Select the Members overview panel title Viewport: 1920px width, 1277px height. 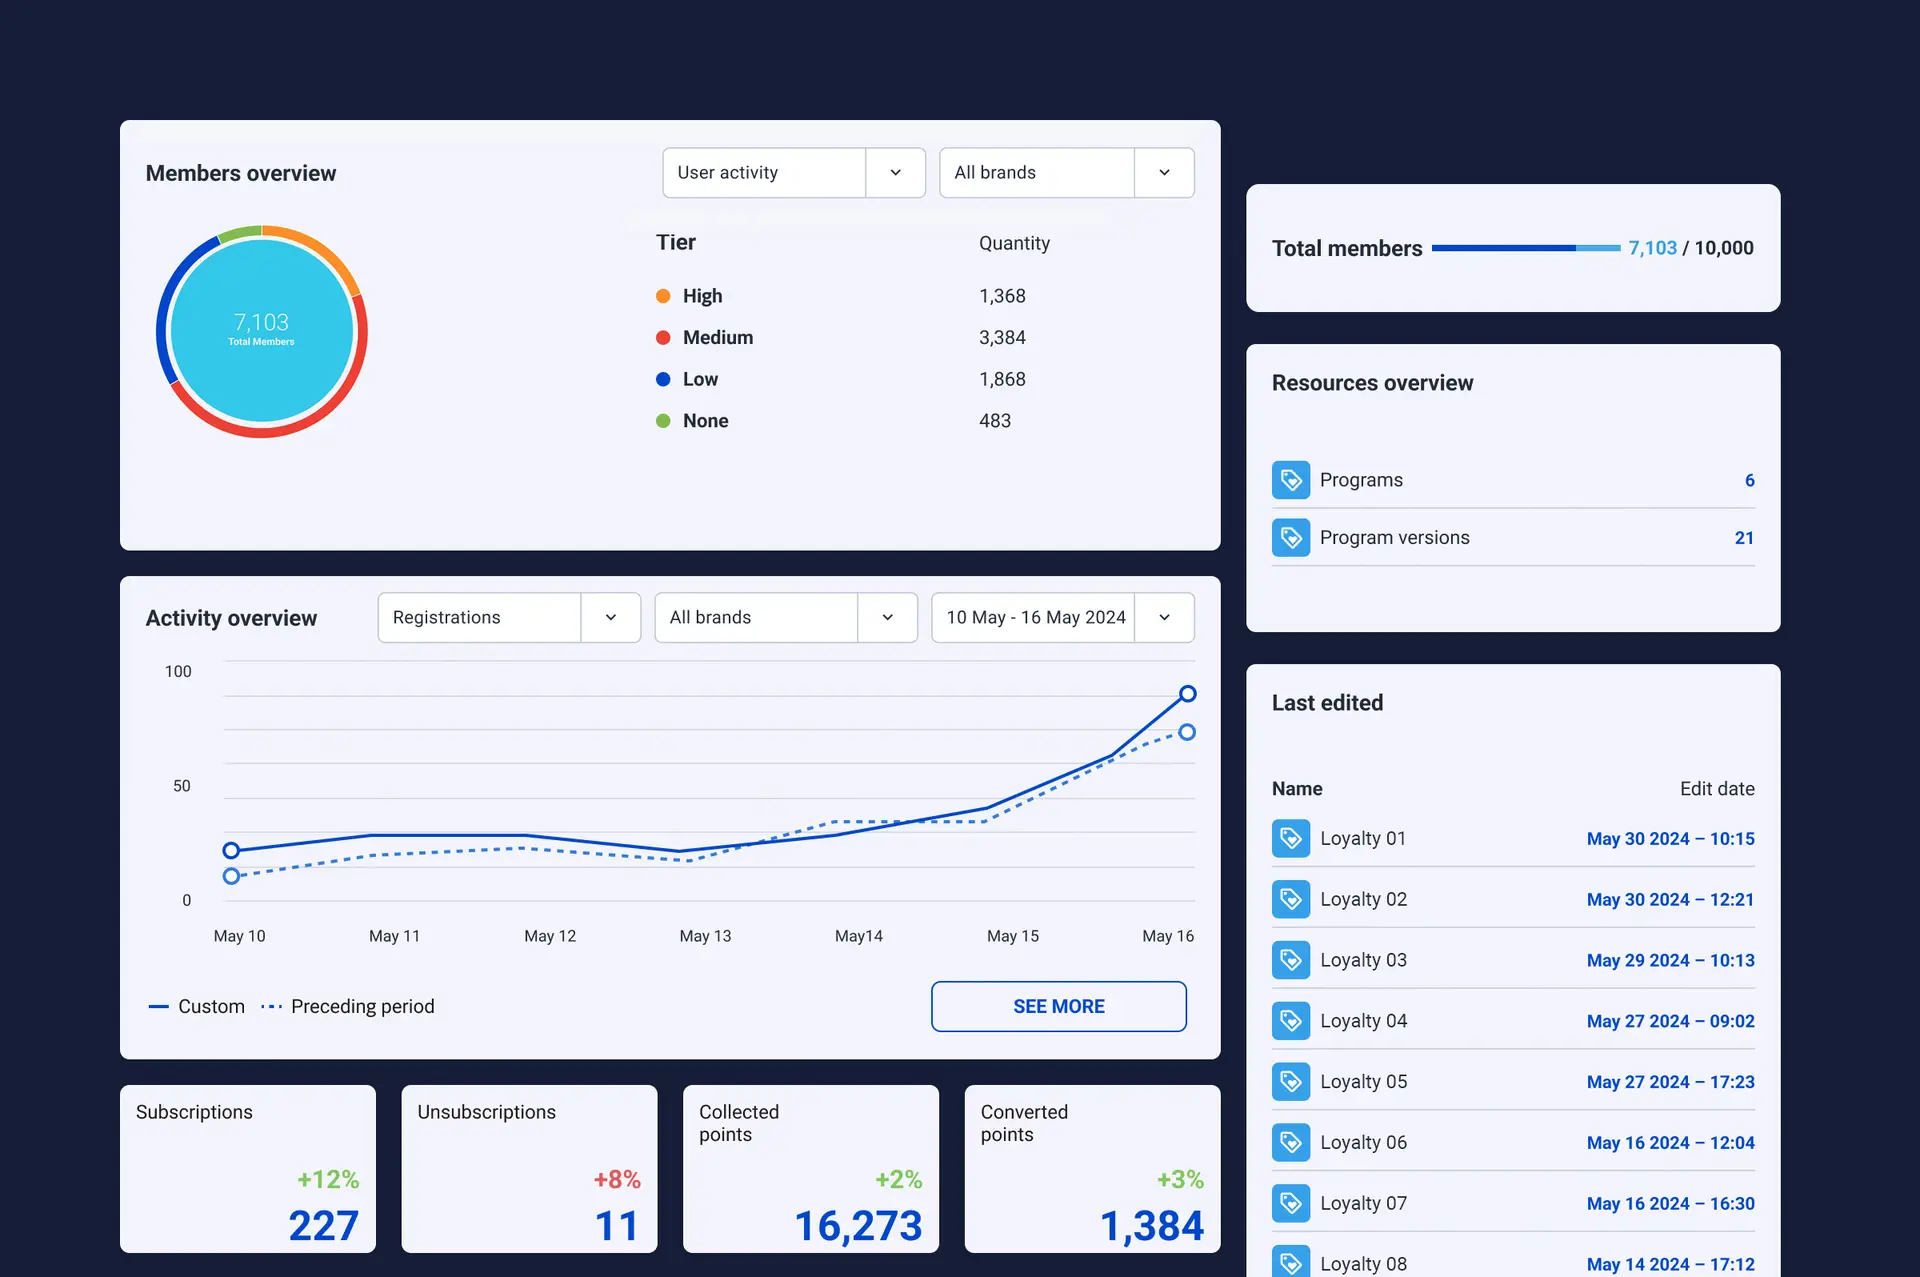[240, 173]
